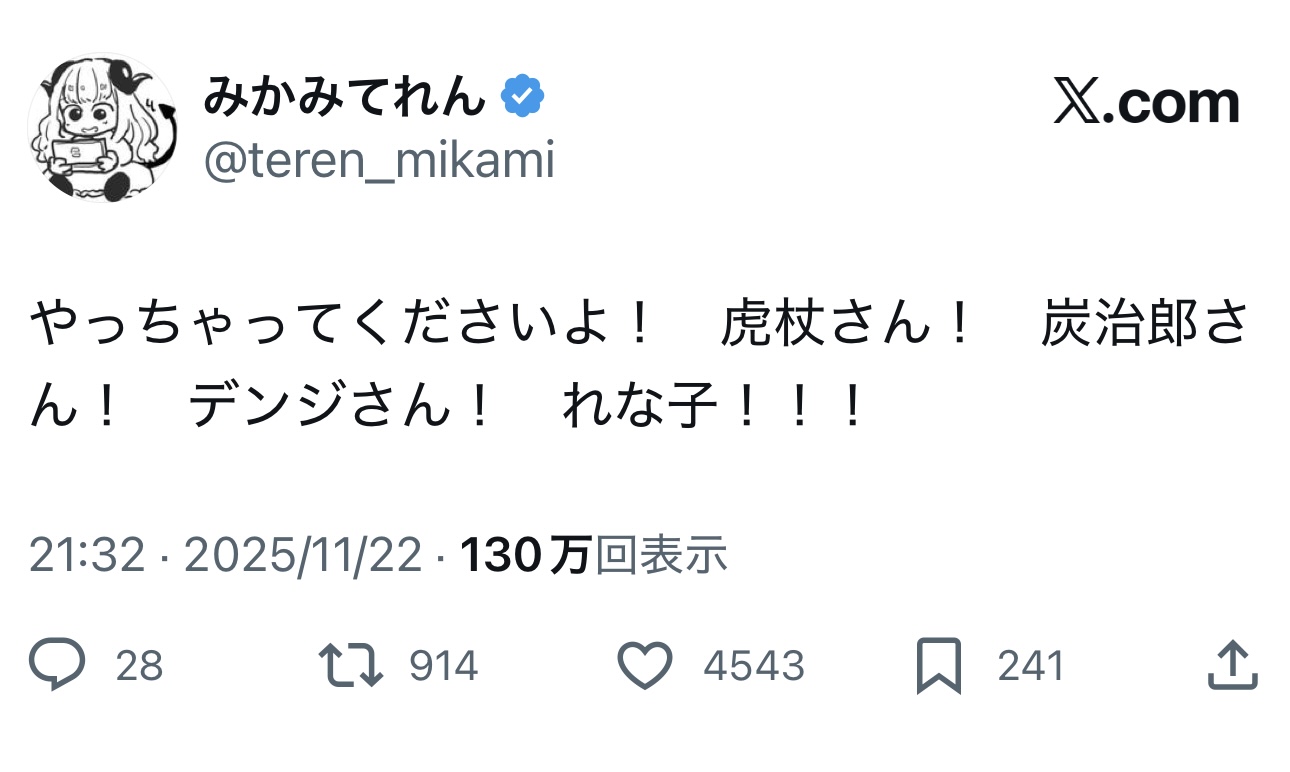Click the reply speech bubble icon

pyautogui.click(x=57, y=665)
